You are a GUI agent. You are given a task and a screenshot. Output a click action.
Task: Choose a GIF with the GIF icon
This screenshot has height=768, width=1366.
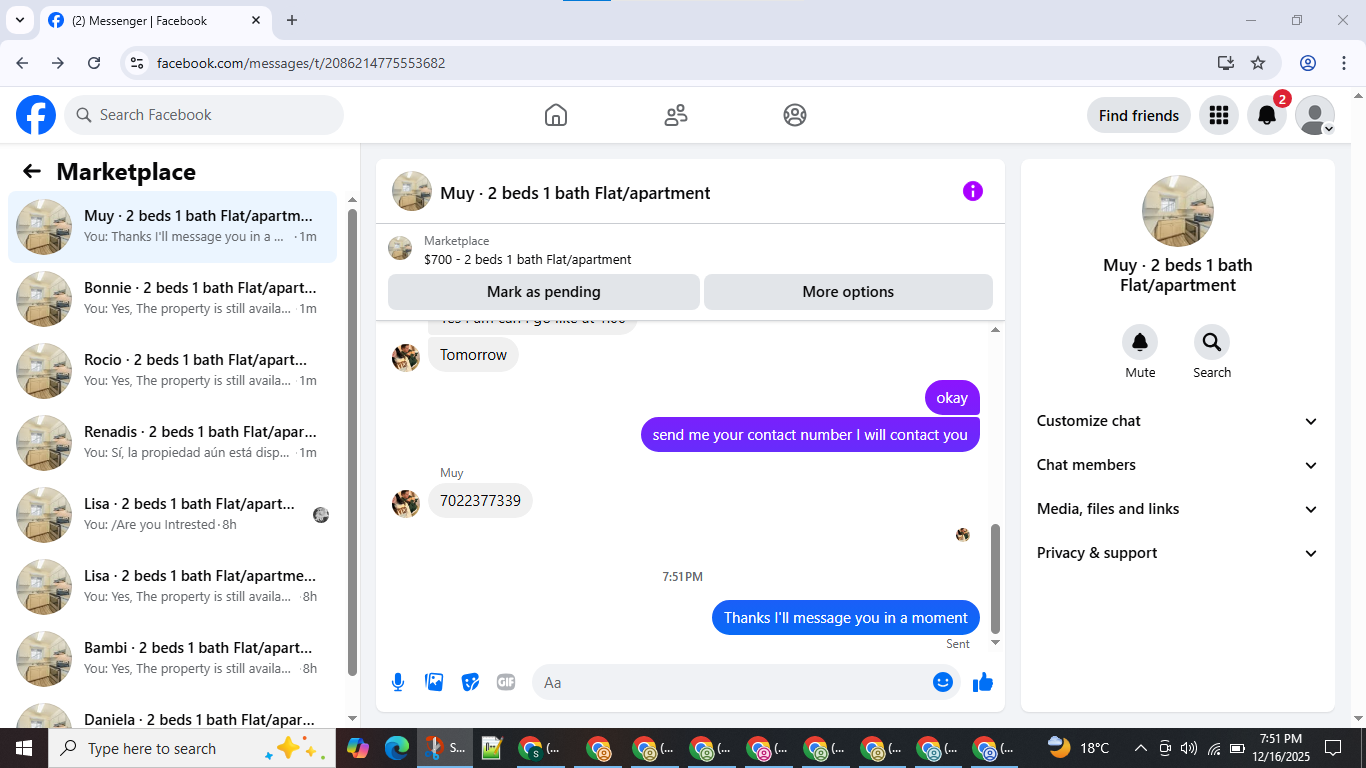[x=506, y=682]
